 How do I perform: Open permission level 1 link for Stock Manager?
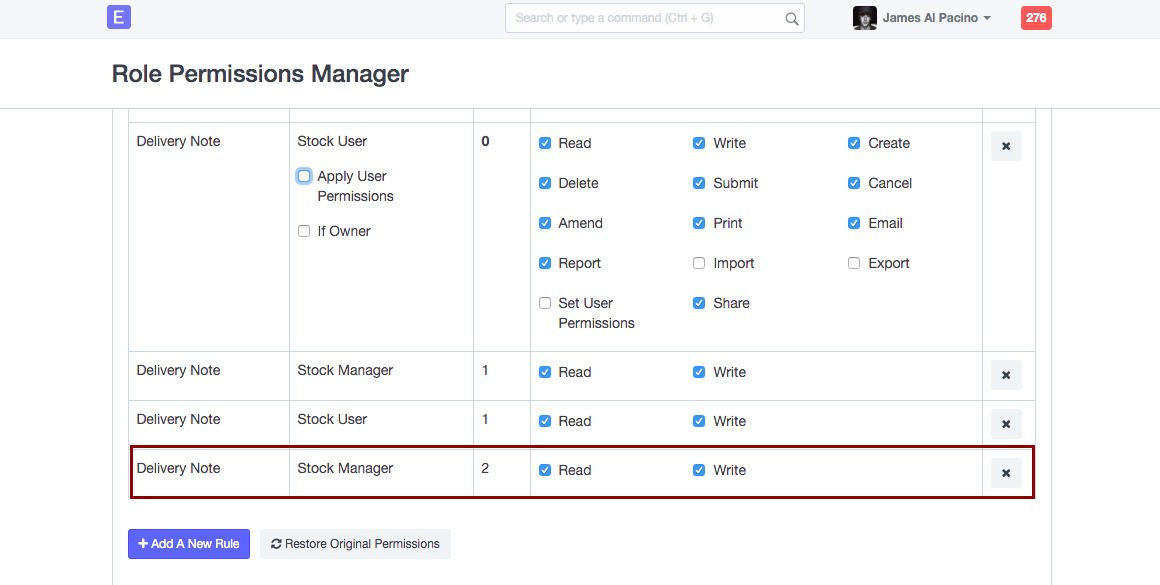(x=485, y=370)
